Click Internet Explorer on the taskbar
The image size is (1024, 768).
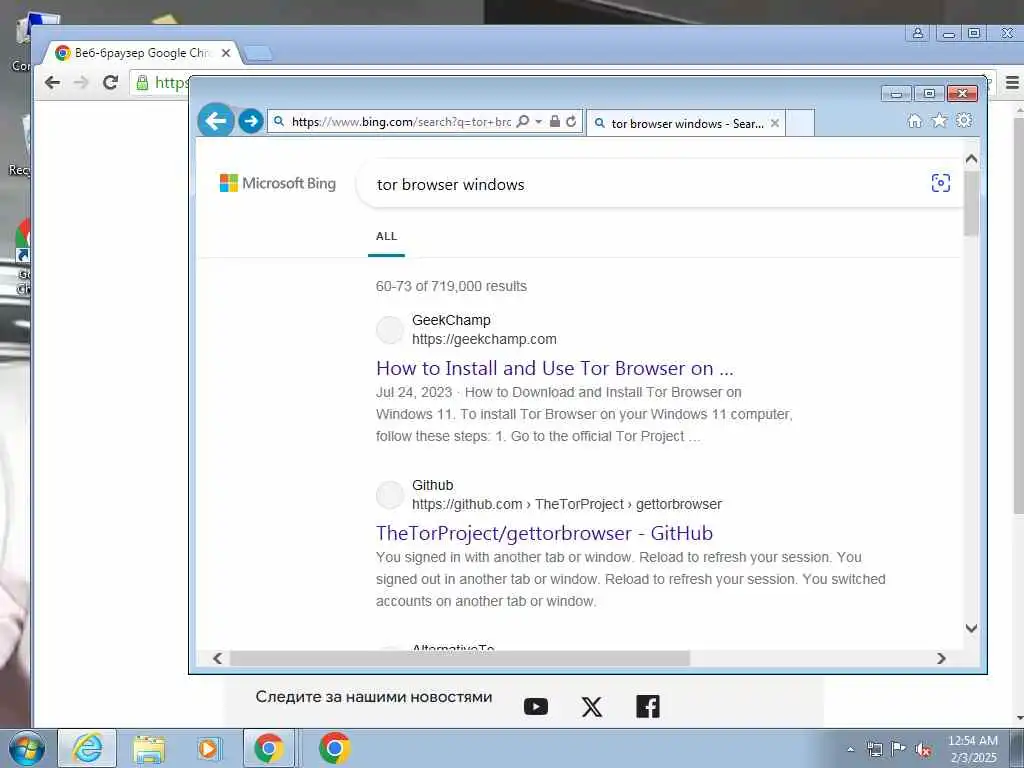click(x=88, y=748)
